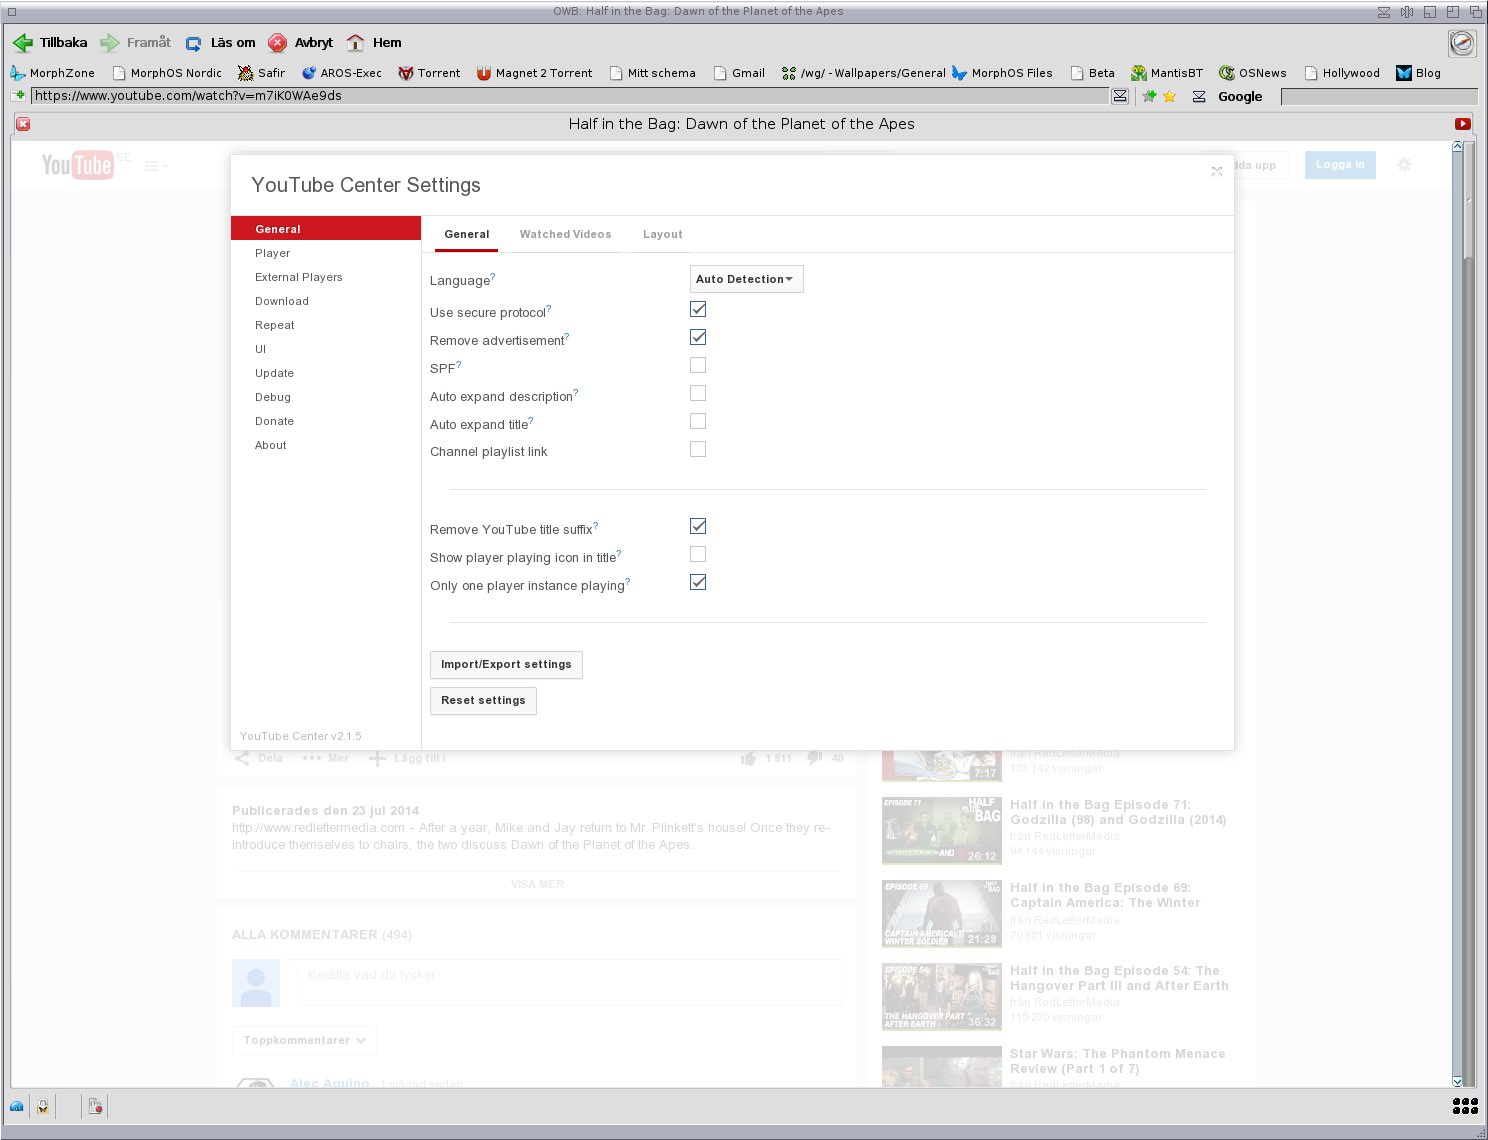Select External Players category

click(326, 277)
